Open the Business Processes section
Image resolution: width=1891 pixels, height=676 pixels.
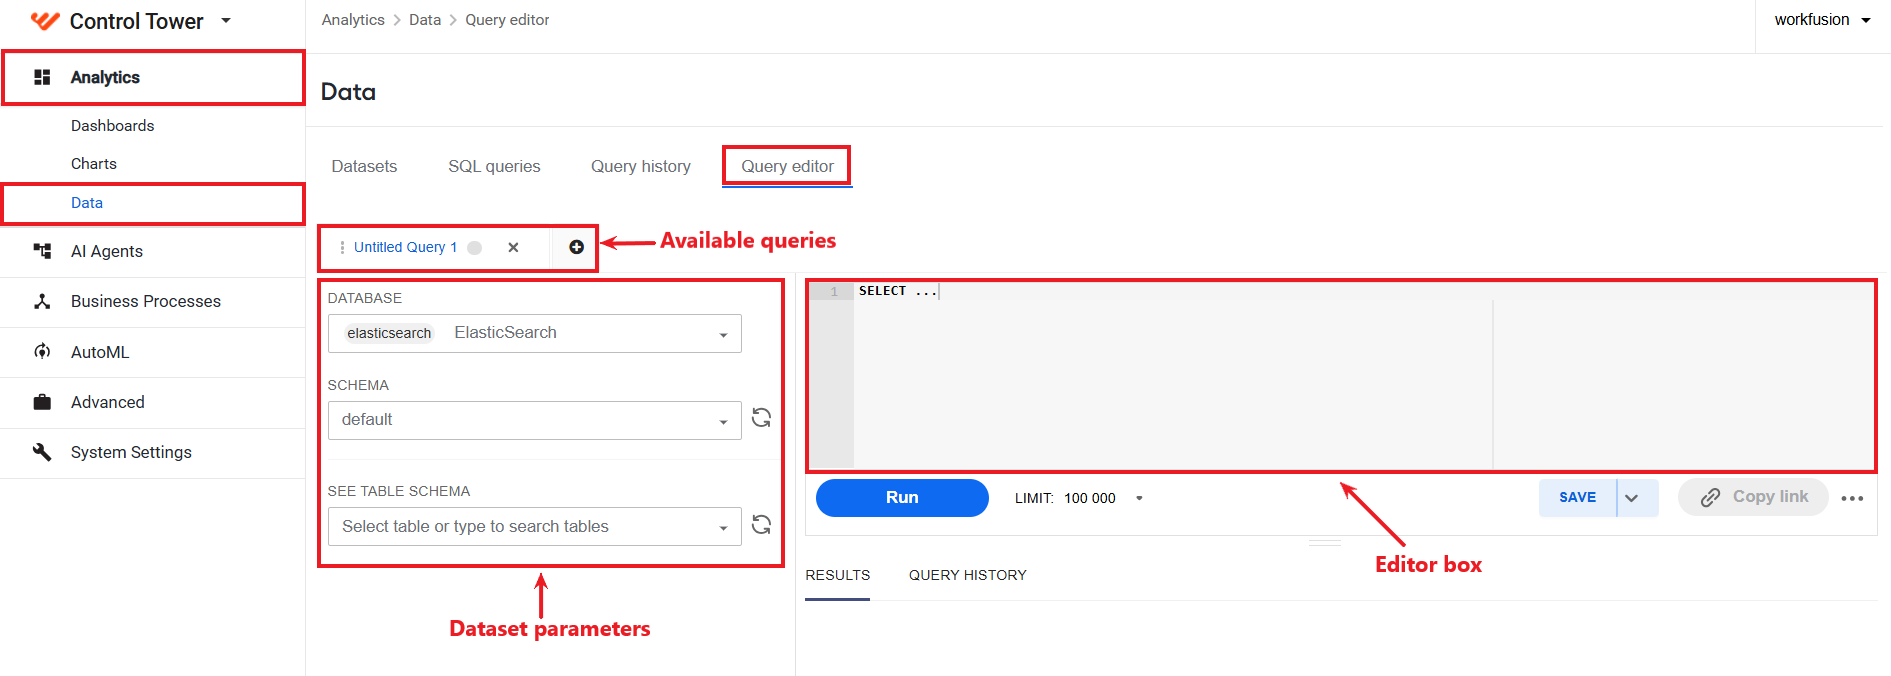(145, 301)
